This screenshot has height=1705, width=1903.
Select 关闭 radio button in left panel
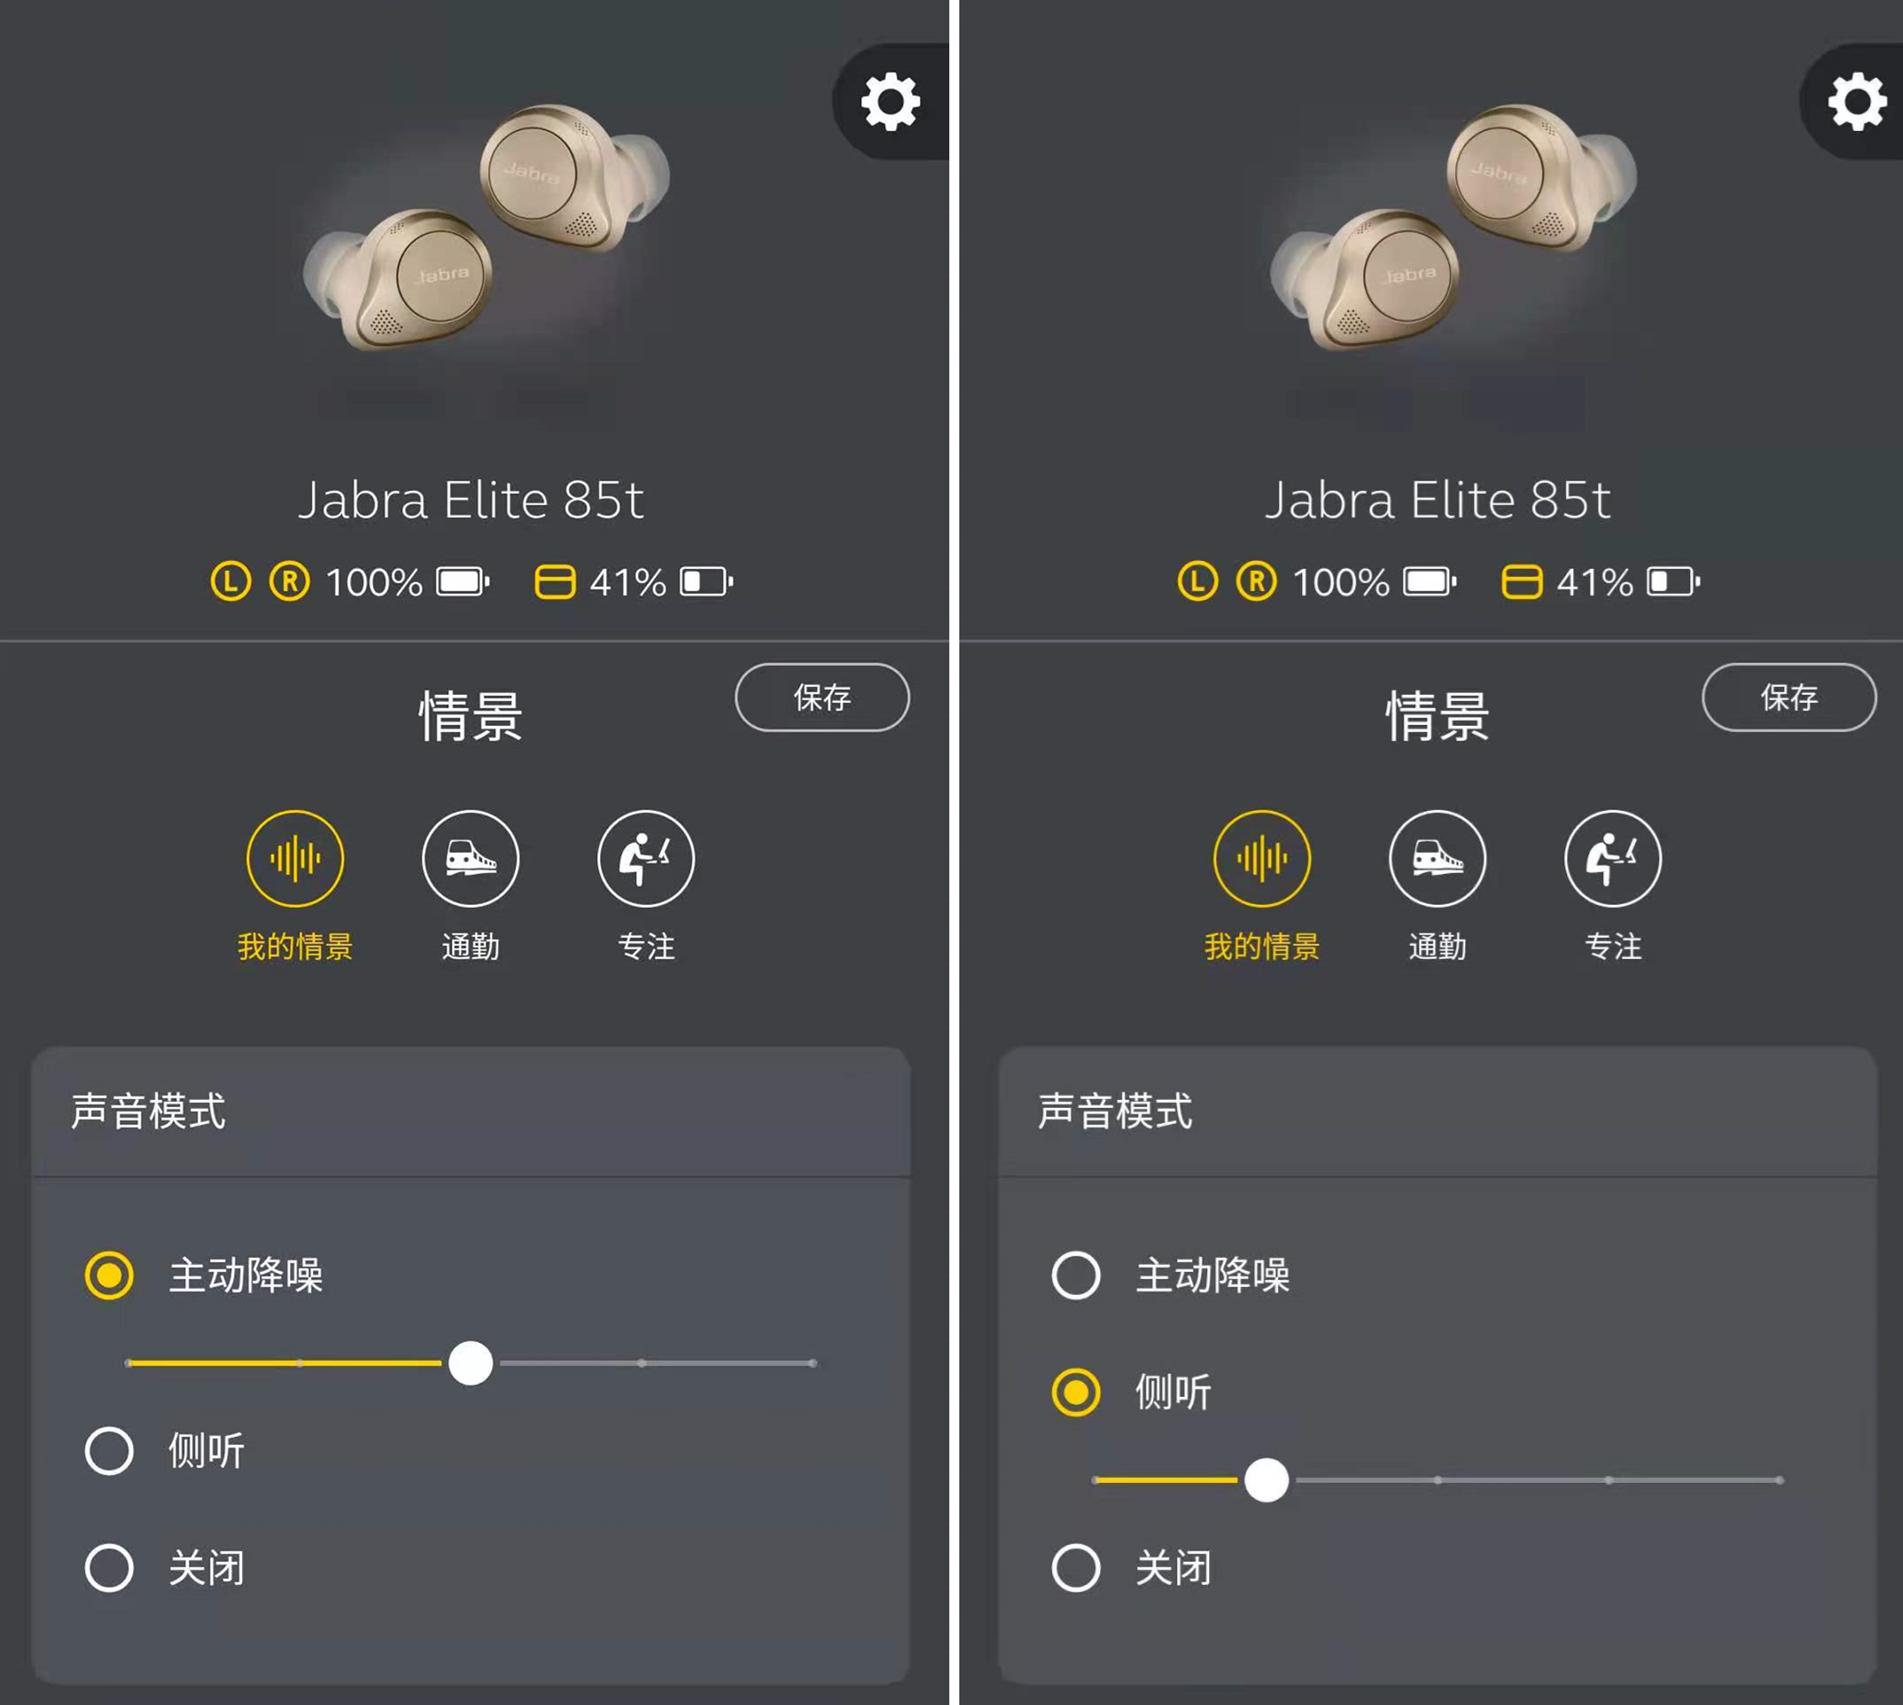pyautogui.click(x=109, y=1567)
